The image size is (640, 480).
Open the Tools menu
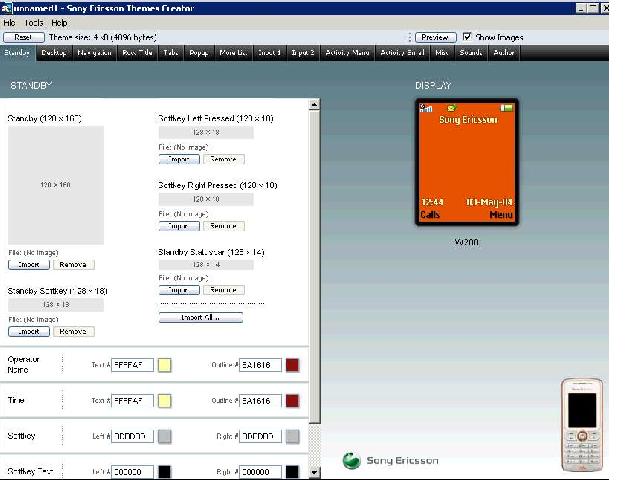(34, 23)
